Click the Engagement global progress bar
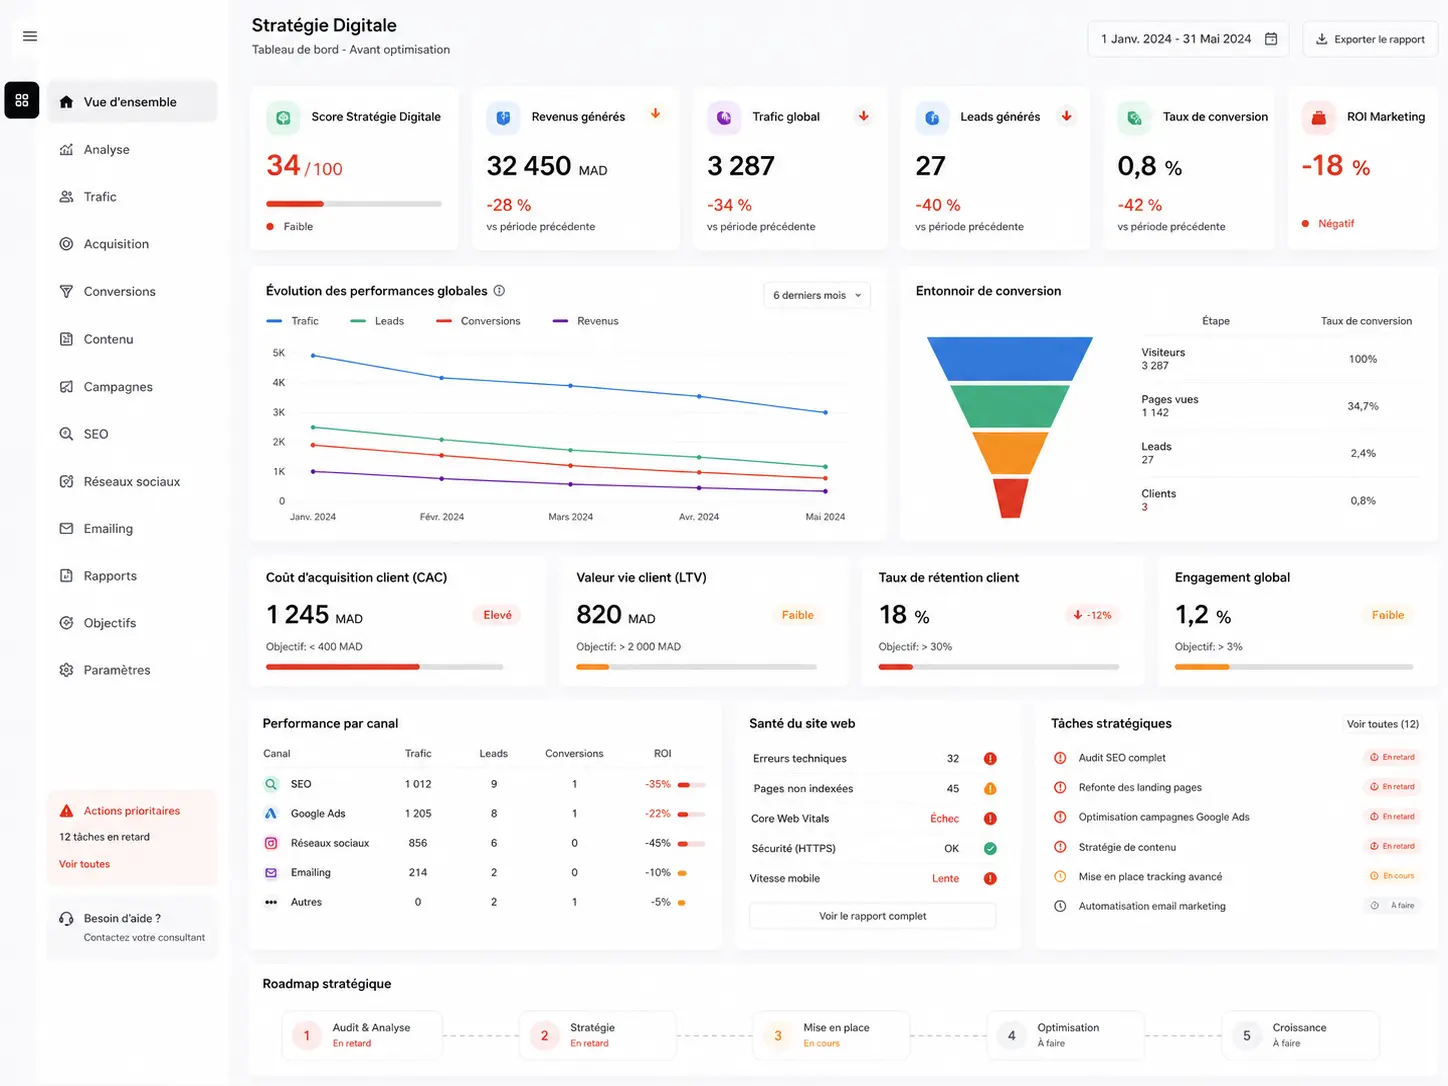The height and width of the screenshot is (1086, 1448). pos(1294,667)
